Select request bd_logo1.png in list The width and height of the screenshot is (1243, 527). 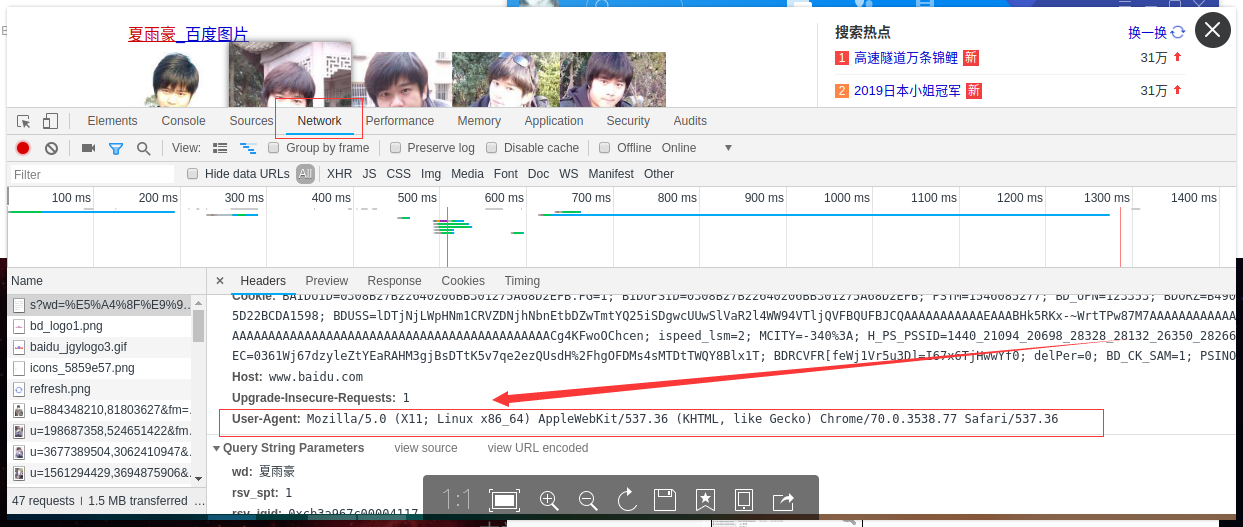101,326
